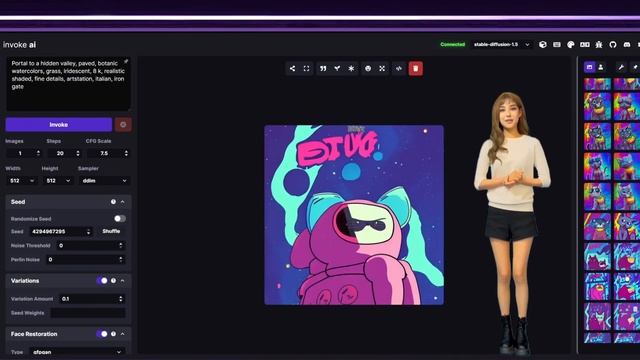Switch to the gallery user uploads tab
The width and height of the screenshot is (640, 360).
[601, 67]
